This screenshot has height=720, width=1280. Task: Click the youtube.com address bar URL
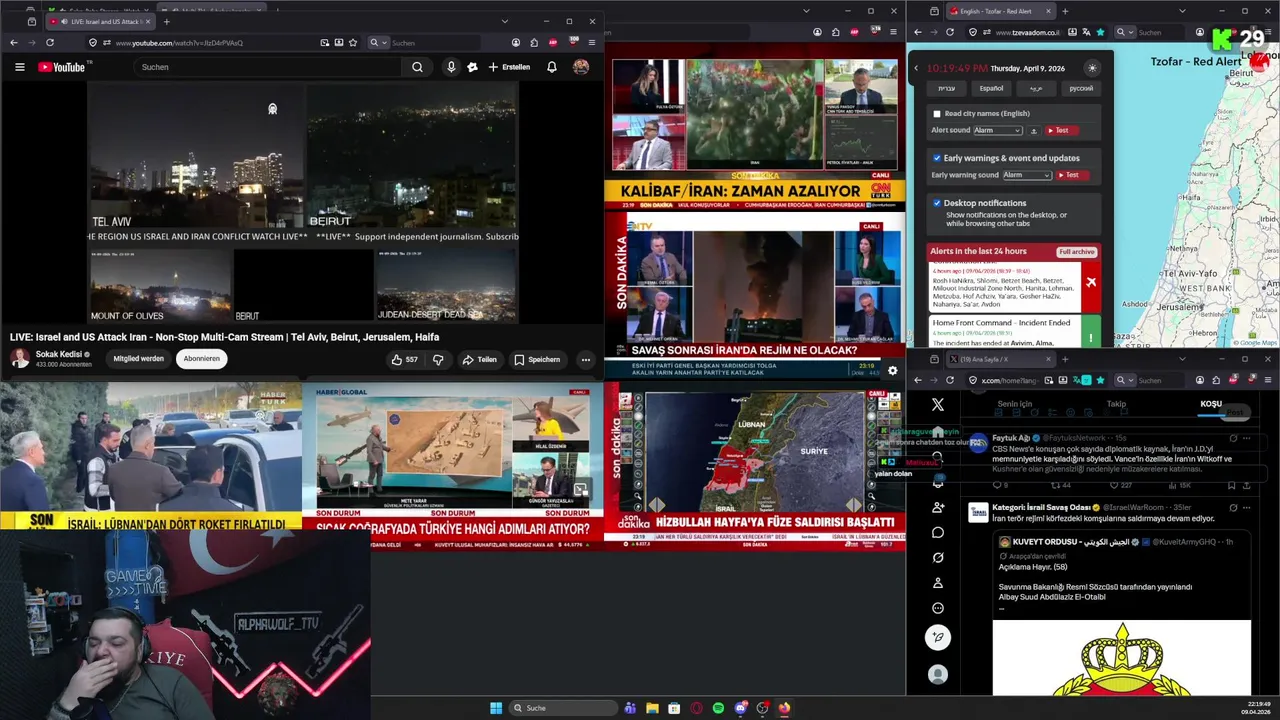click(x=179, y=43)
